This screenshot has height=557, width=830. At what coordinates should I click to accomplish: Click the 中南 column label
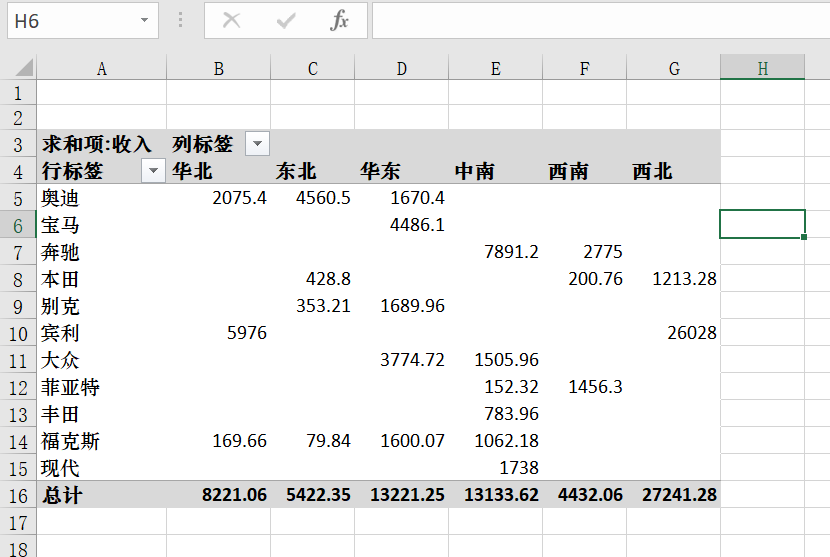tap(474, 171)
